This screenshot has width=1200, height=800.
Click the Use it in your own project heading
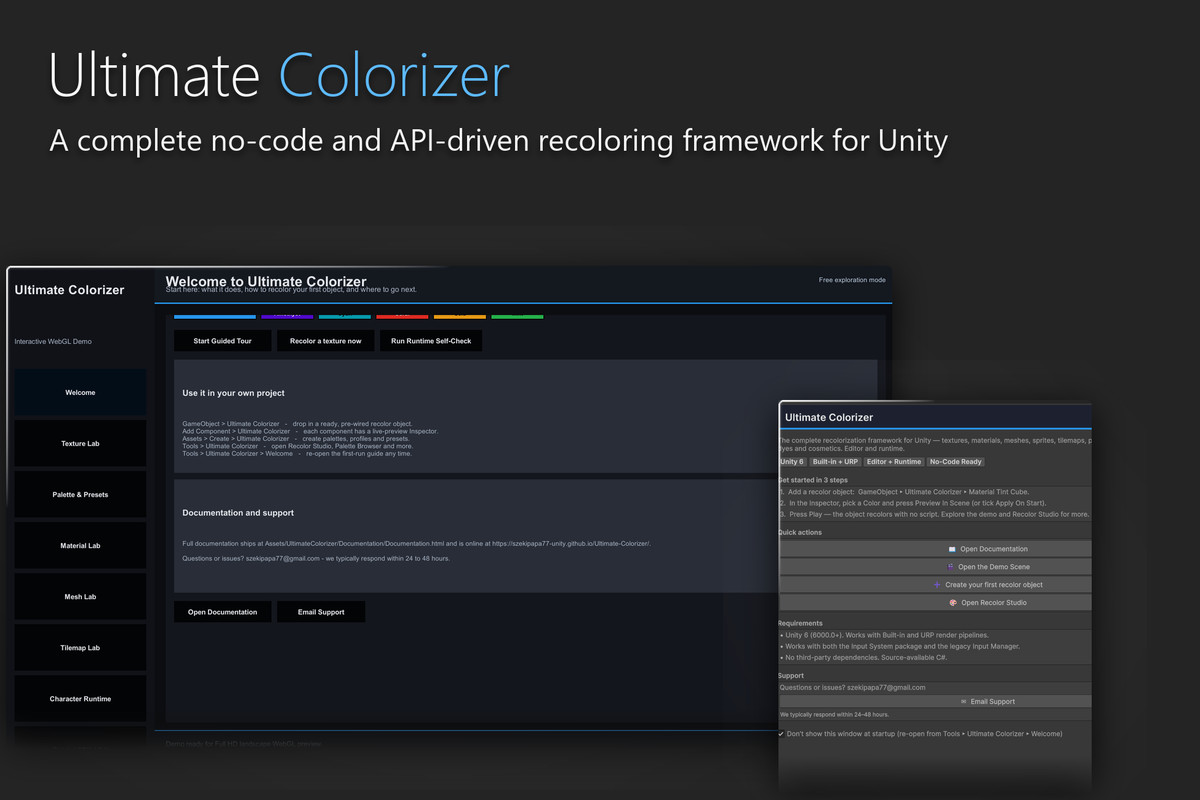point(233,393)
